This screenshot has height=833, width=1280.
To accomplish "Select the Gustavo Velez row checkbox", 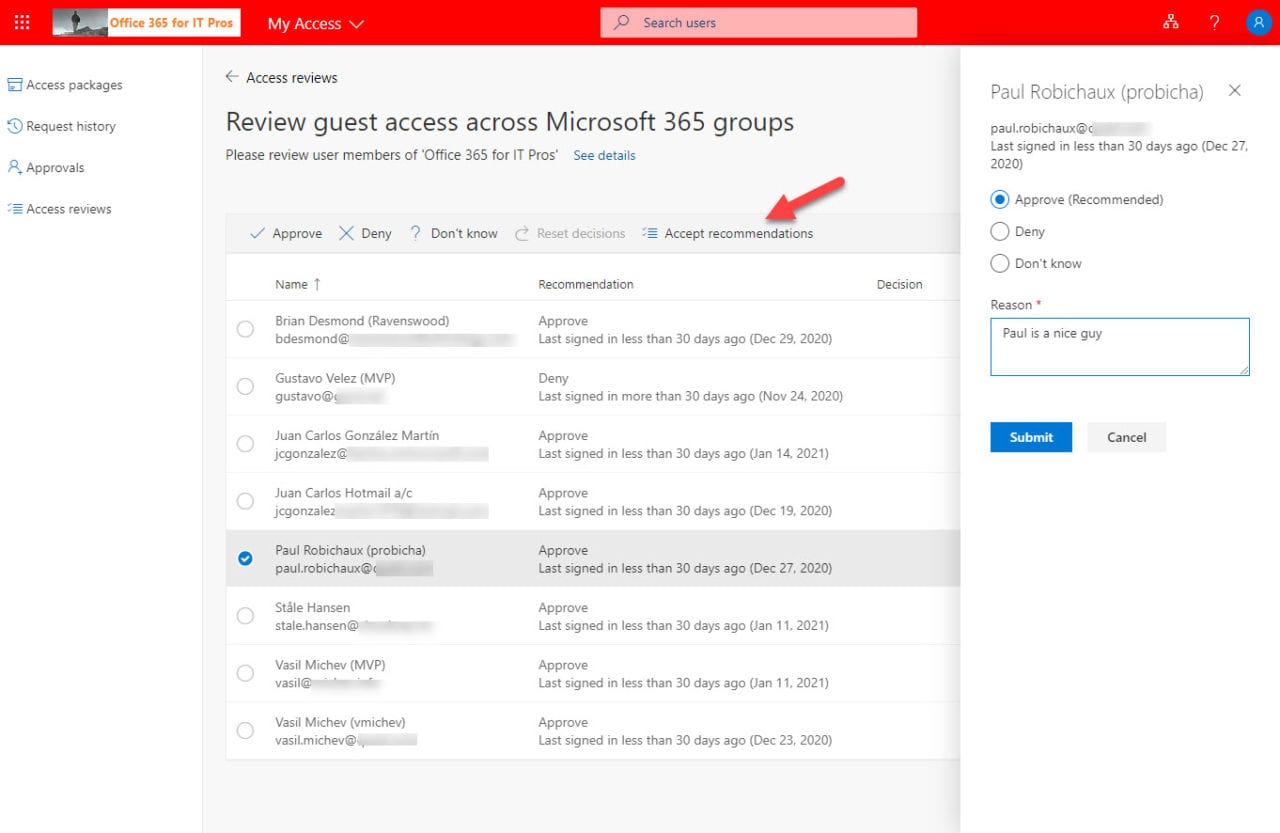I will [245, 386].
